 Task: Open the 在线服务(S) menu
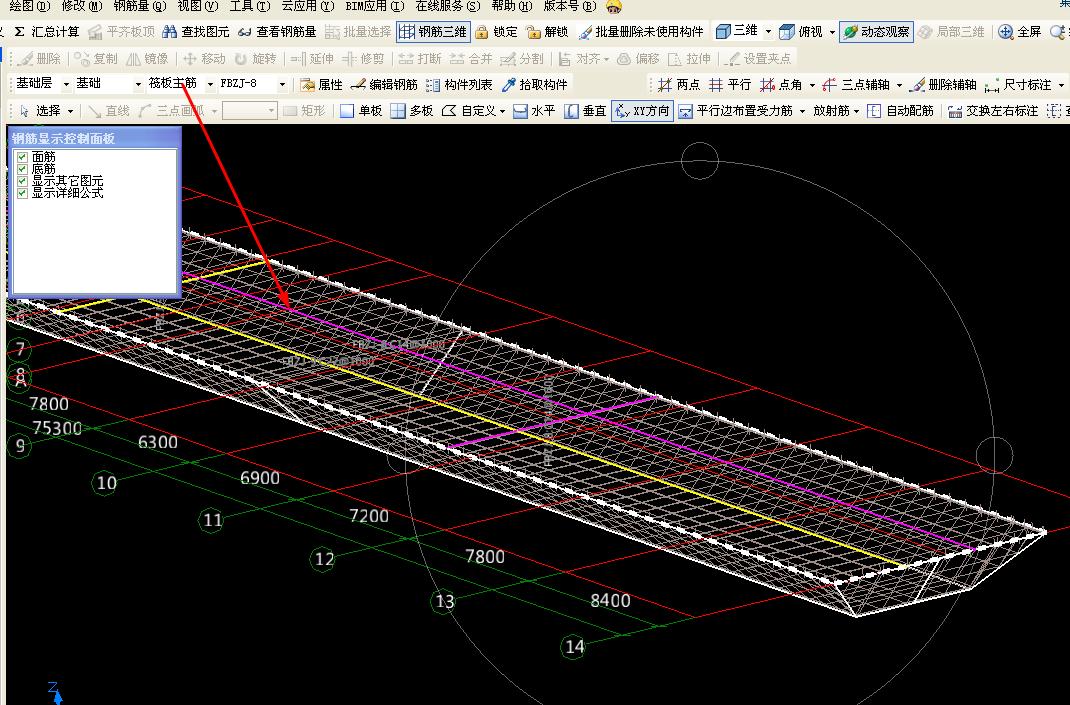[448, 6]
